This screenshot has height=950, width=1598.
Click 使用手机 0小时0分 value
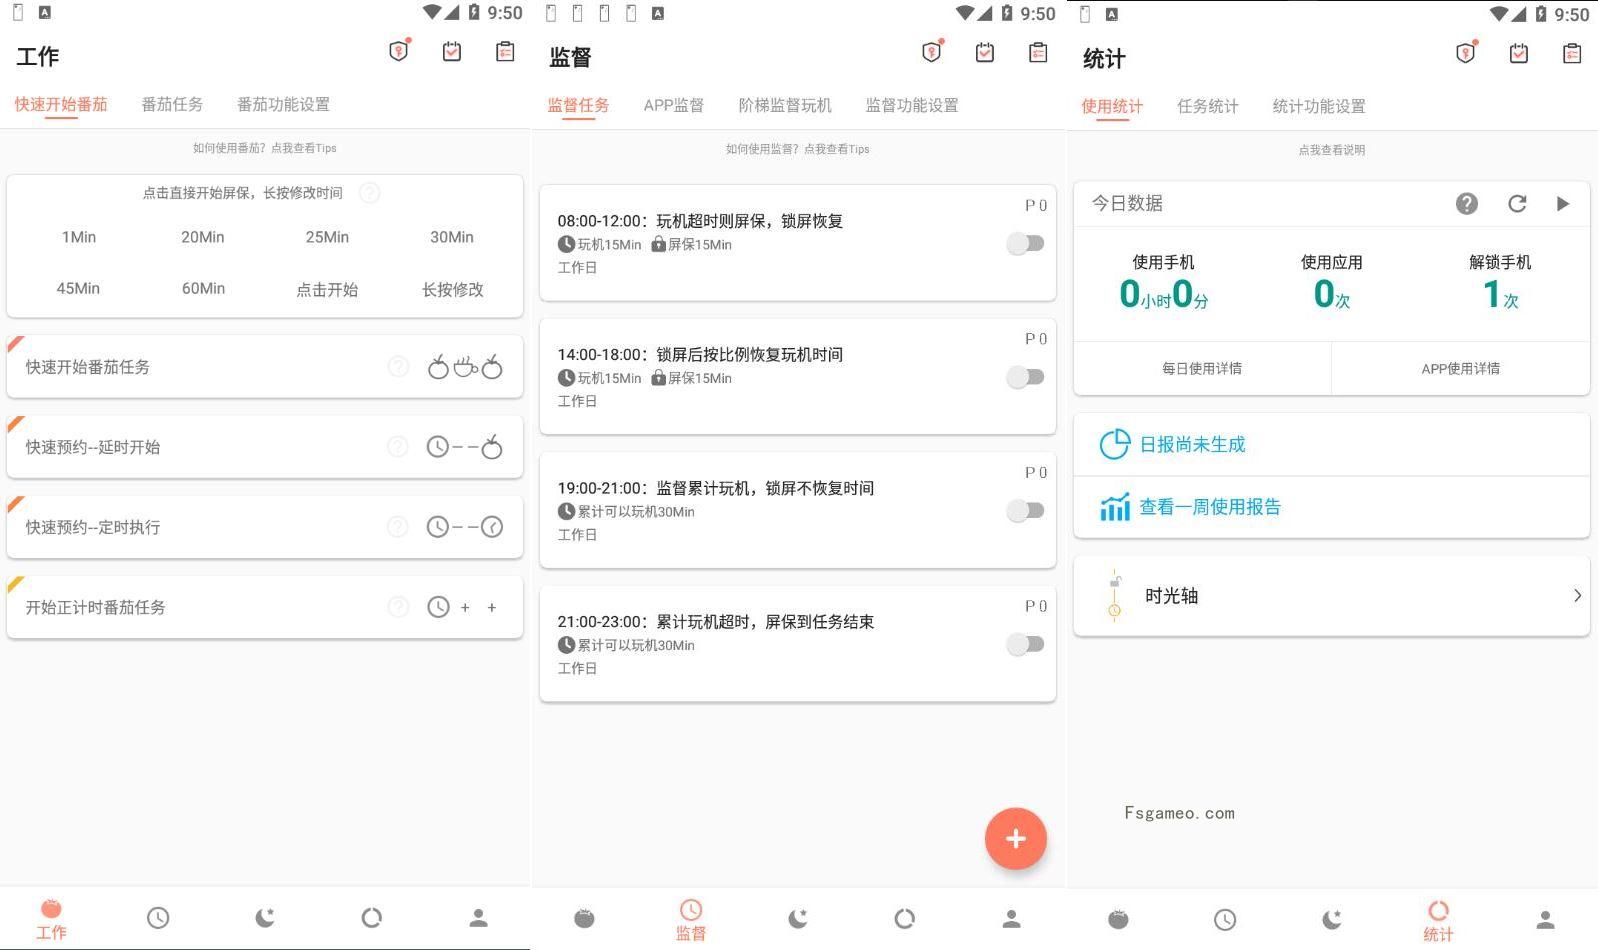pyautogui.click(x=1164, y=294)
